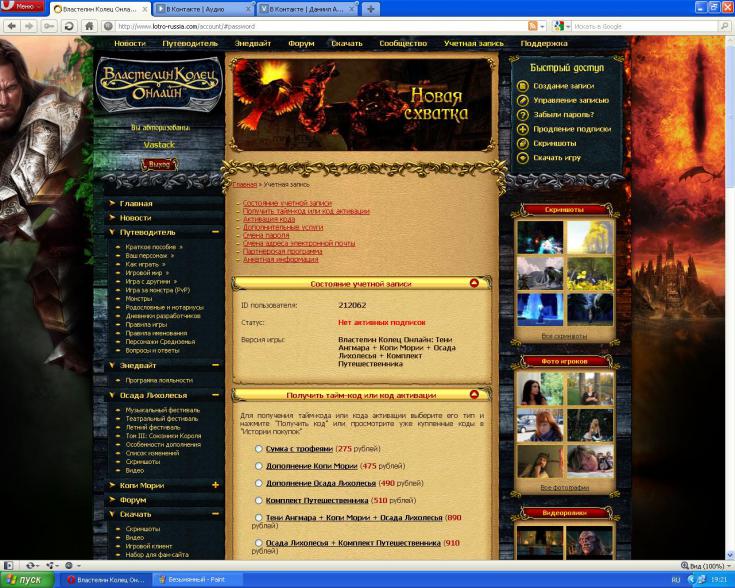Click the Google search input field
This screenshot has width=735, height=588.
(645, 27)
